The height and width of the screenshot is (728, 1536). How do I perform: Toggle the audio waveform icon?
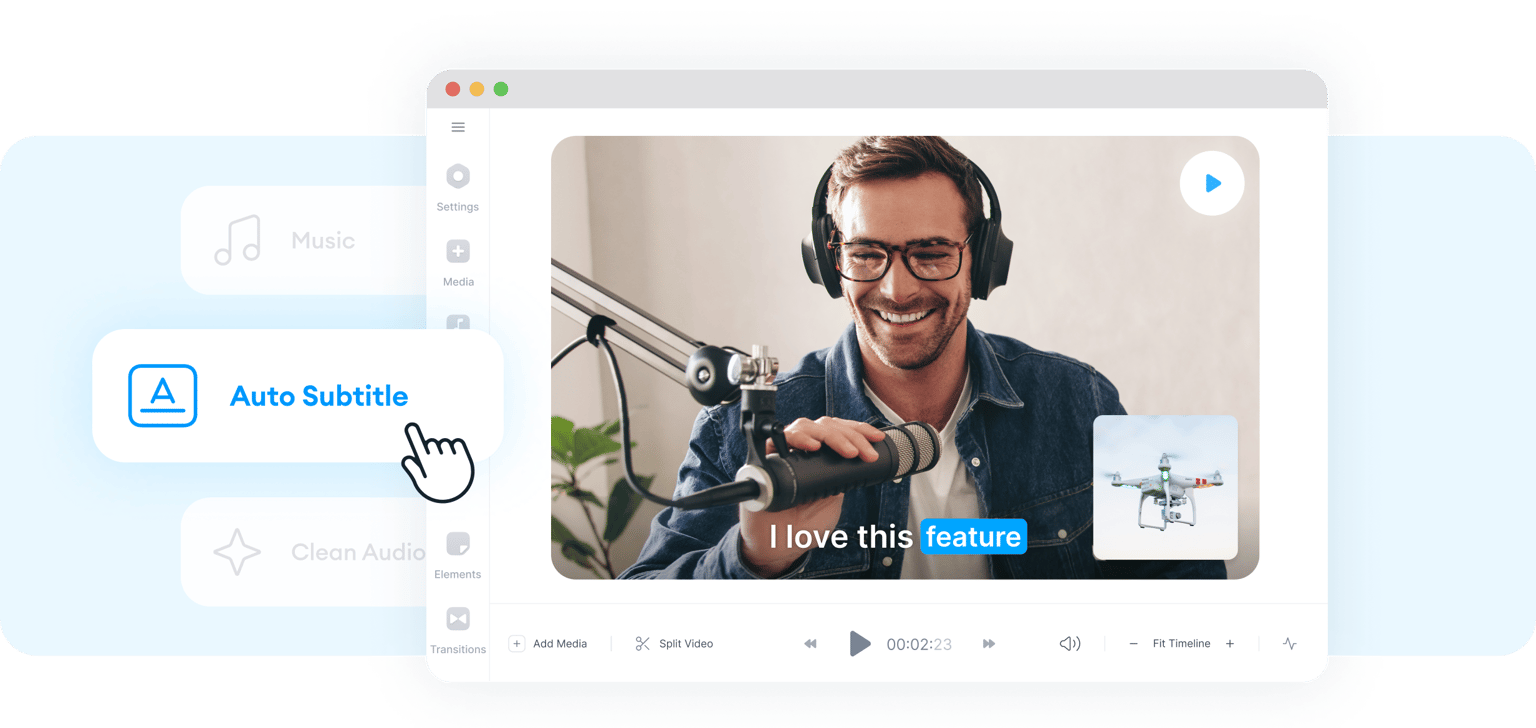[1290, 644]
